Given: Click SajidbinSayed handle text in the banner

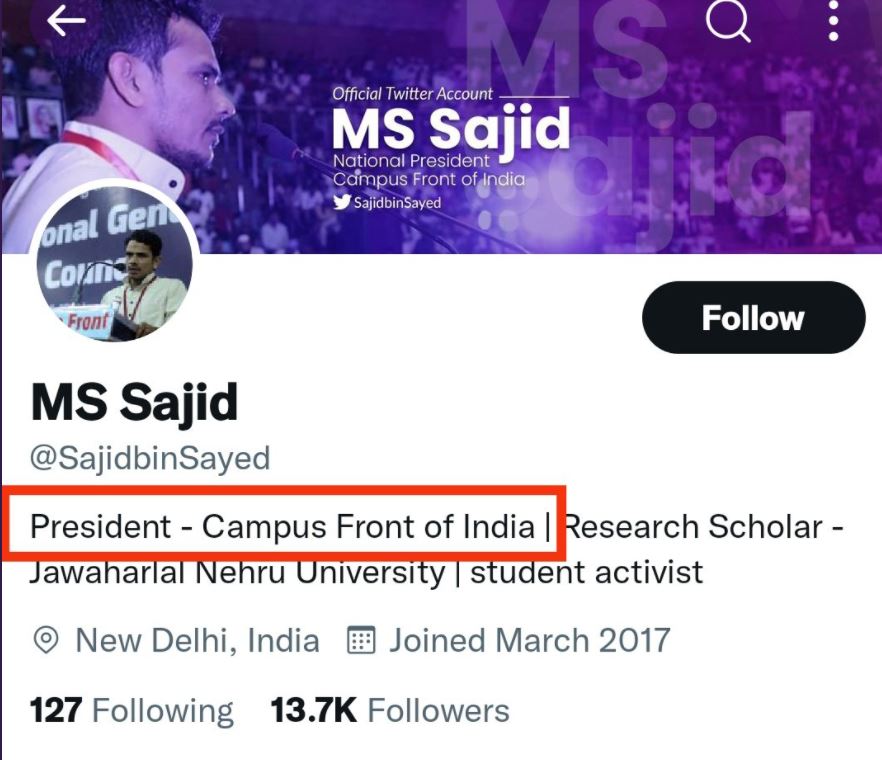Looking at the screenshot, I should (397, 202).
